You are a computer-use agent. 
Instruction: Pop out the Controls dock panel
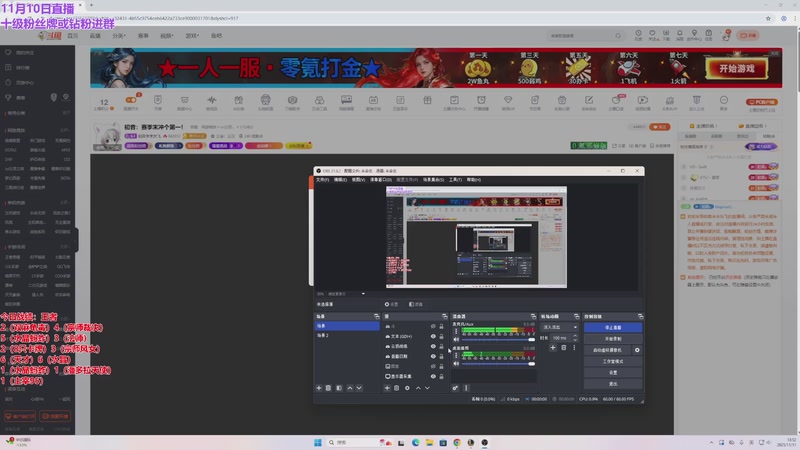click(x=640, y=317)
